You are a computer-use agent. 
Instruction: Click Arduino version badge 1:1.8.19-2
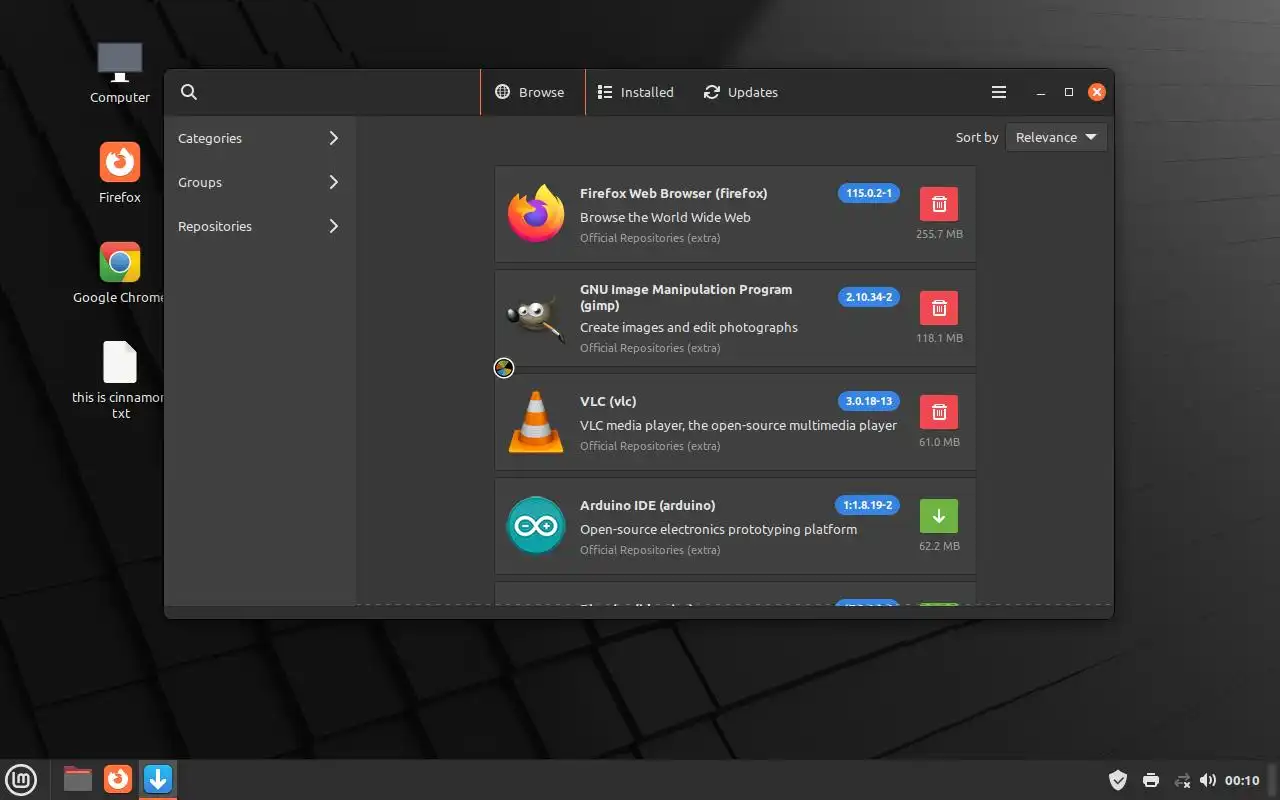pos(867,505)
